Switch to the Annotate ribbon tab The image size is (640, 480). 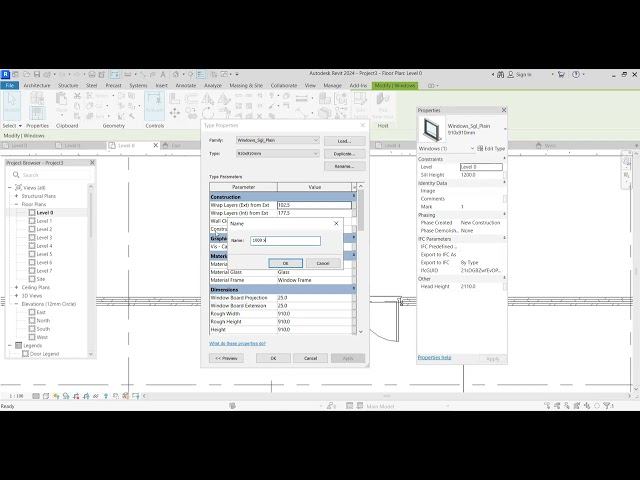186,85
